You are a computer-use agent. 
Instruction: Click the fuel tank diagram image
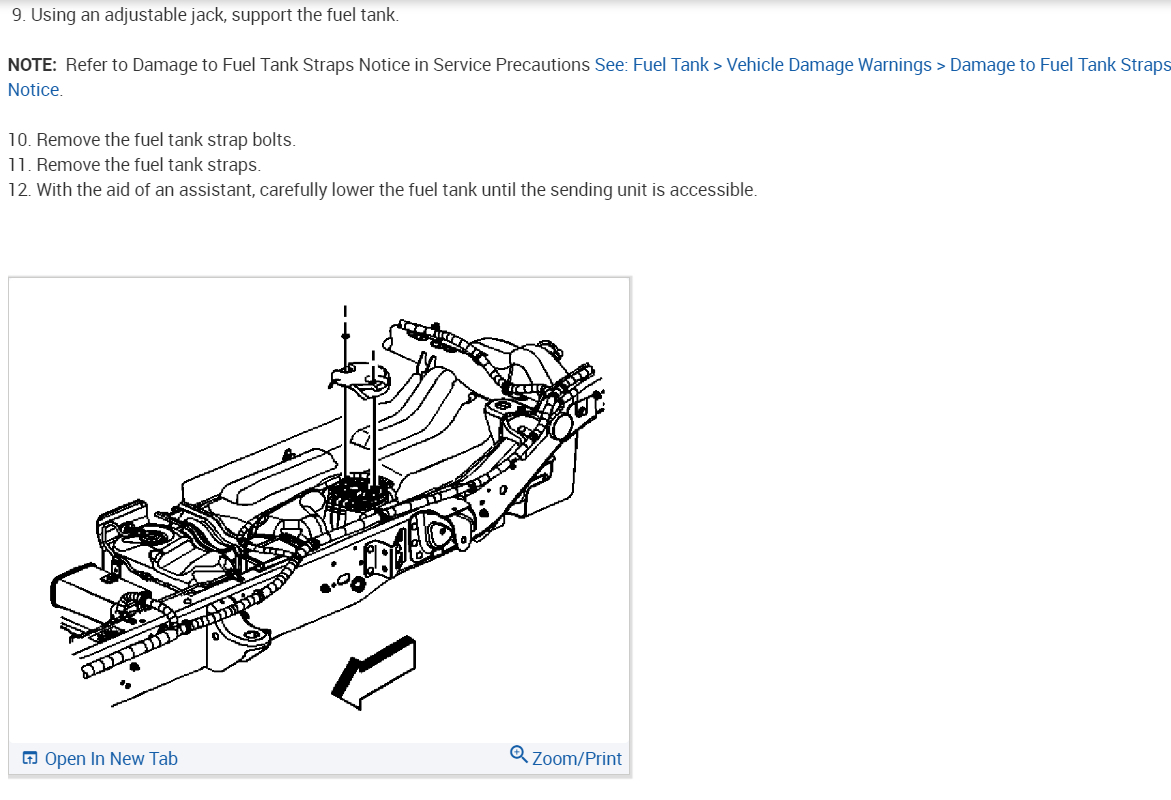coord(320,510)
